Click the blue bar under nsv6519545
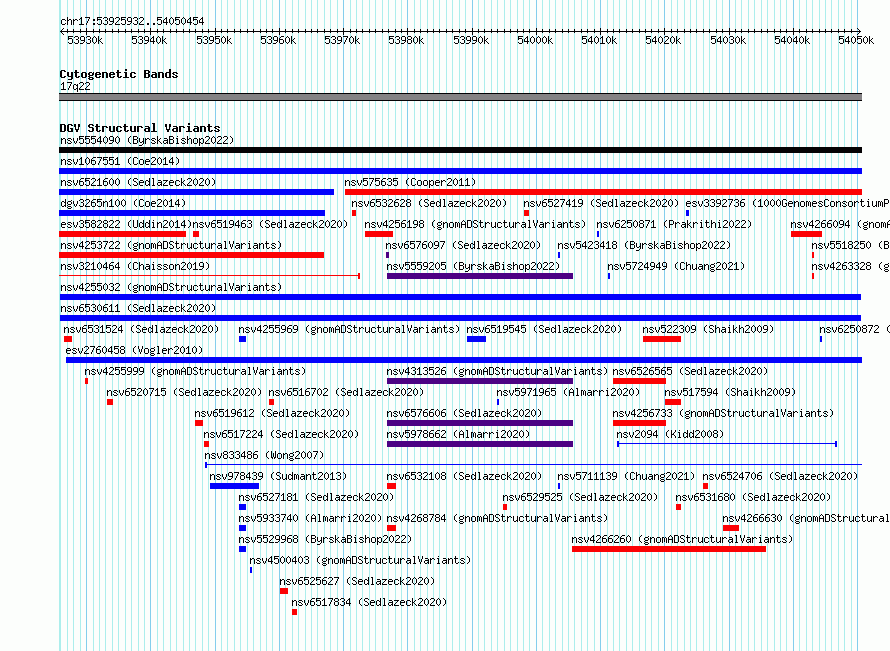The image size is (890, 651). [x=476, y=339]
